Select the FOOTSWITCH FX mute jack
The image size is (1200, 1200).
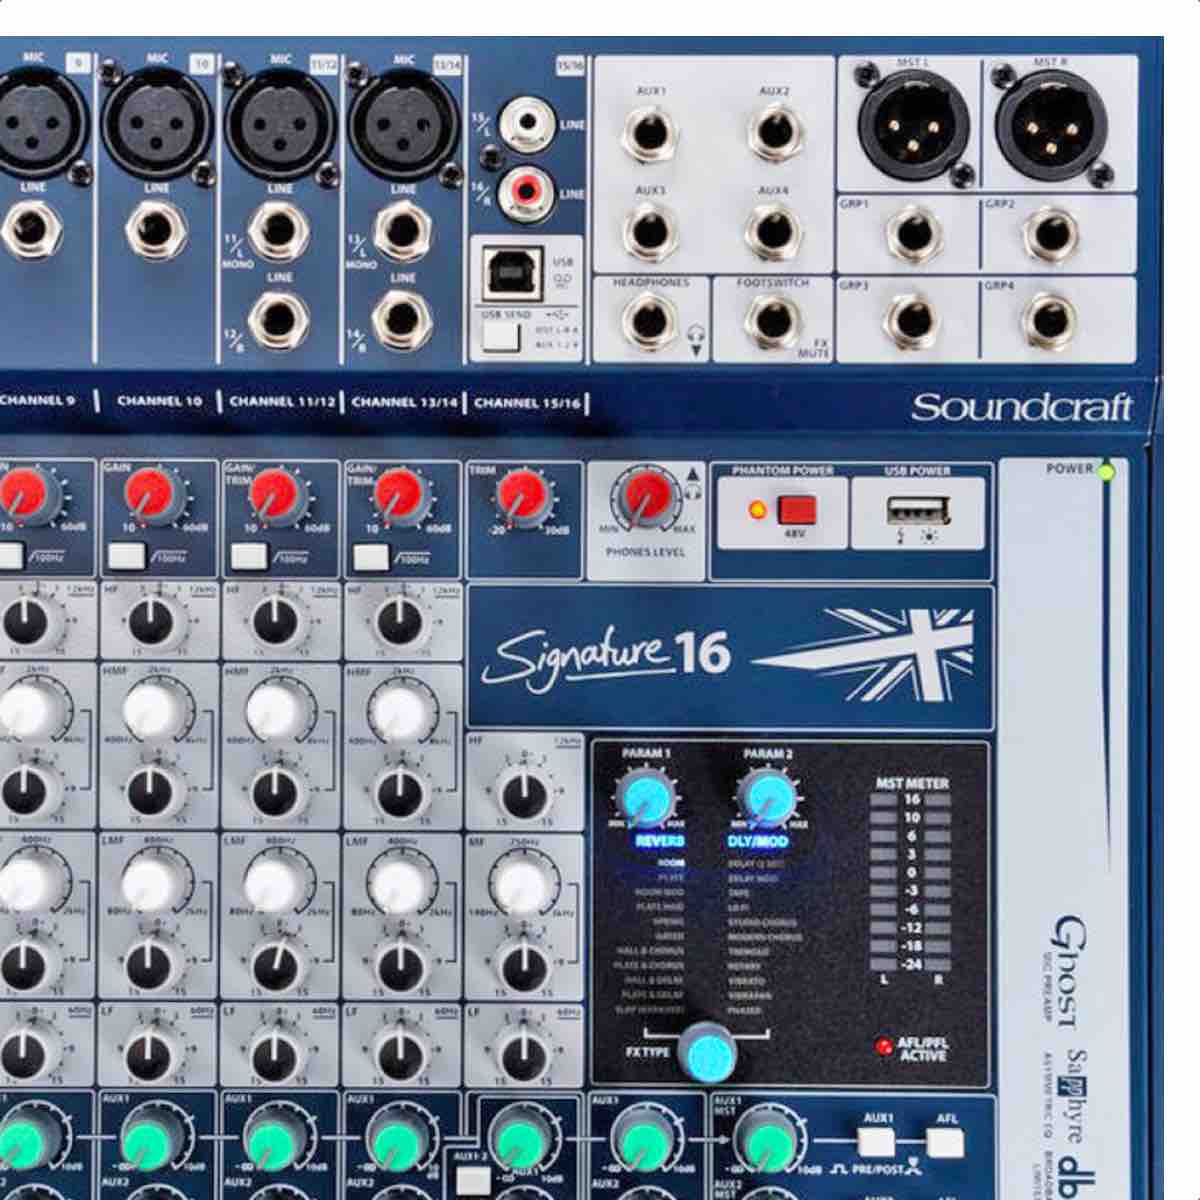pyautogui.click(x=771, y=322)
